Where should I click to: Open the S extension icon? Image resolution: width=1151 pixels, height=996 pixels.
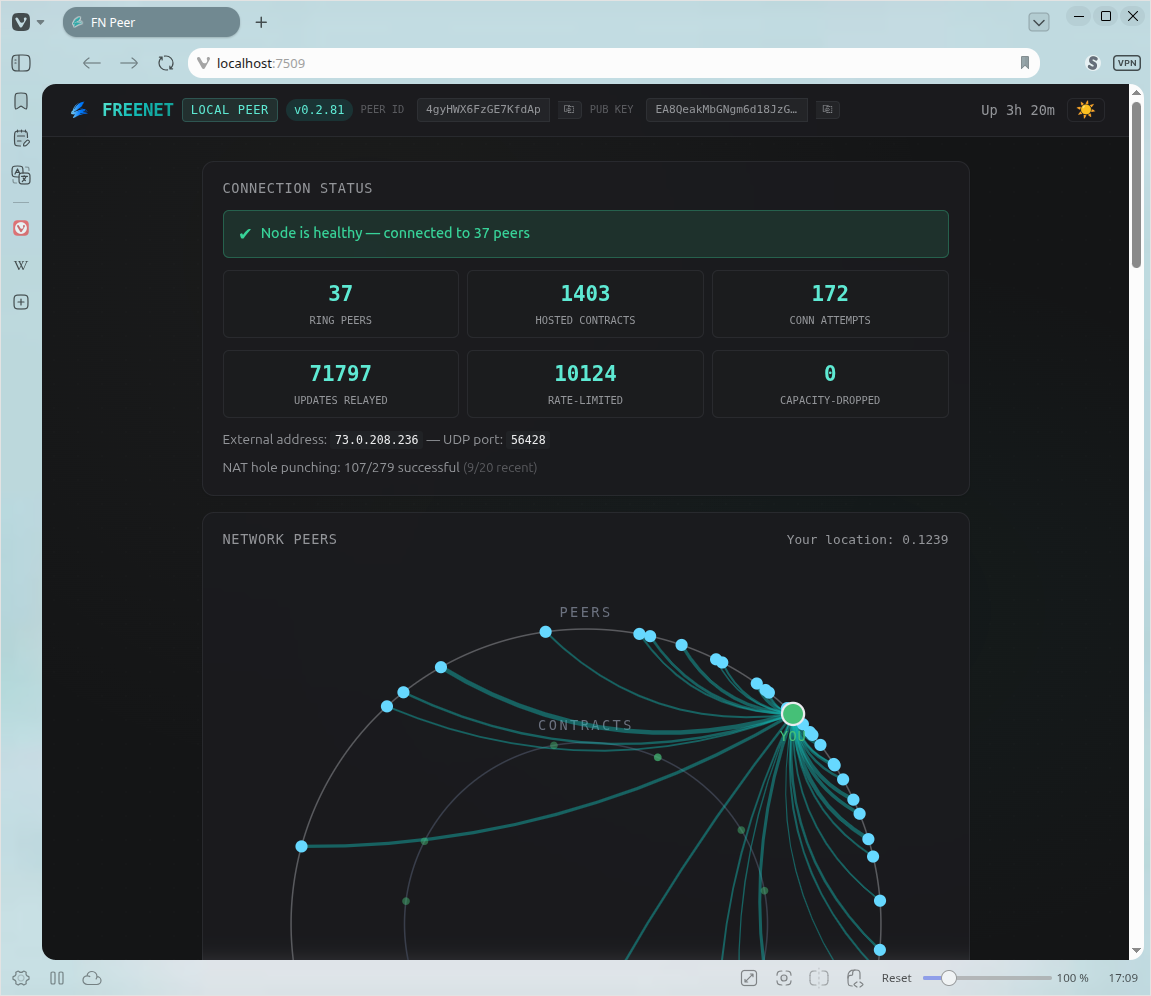(1093, 63)
